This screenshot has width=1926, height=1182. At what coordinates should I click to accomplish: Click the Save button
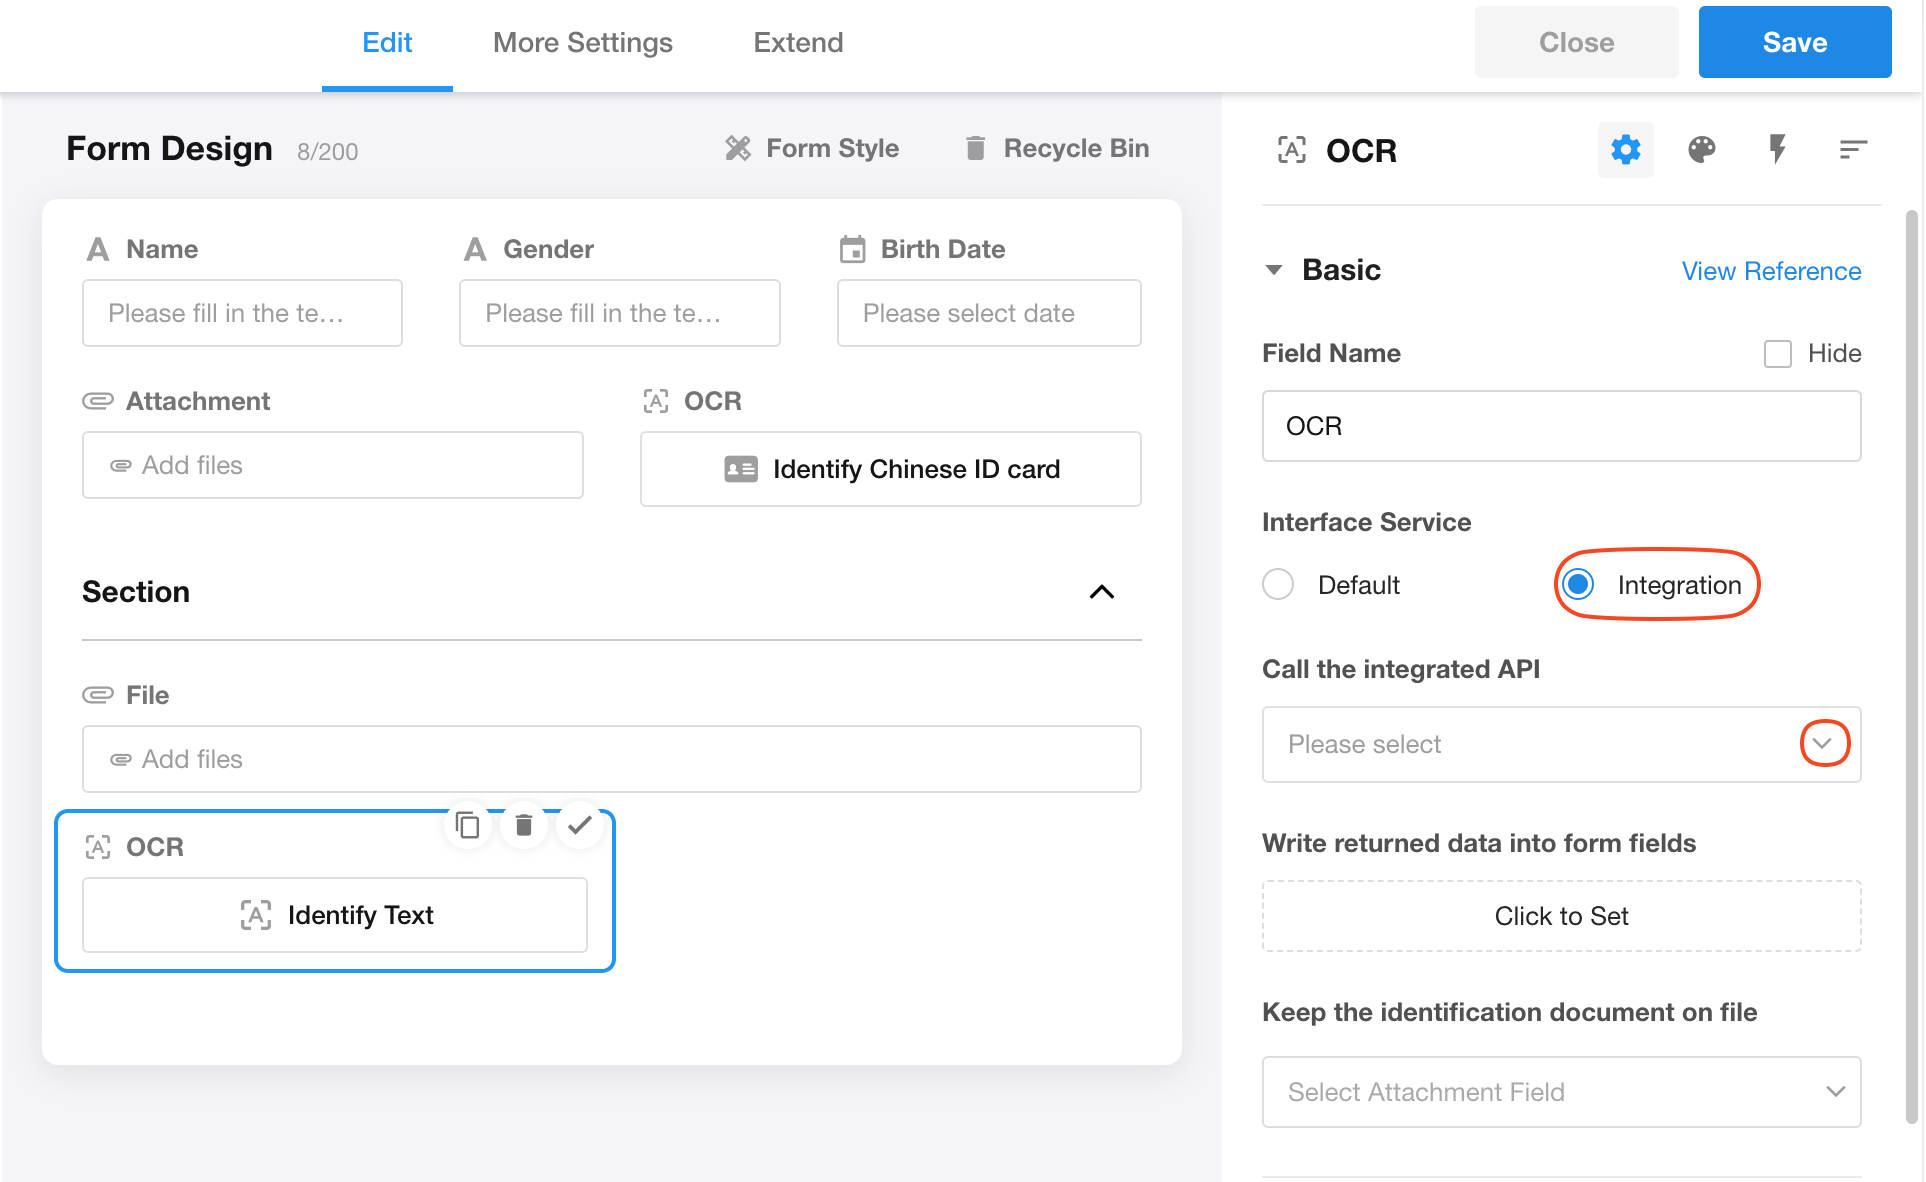1794,42
